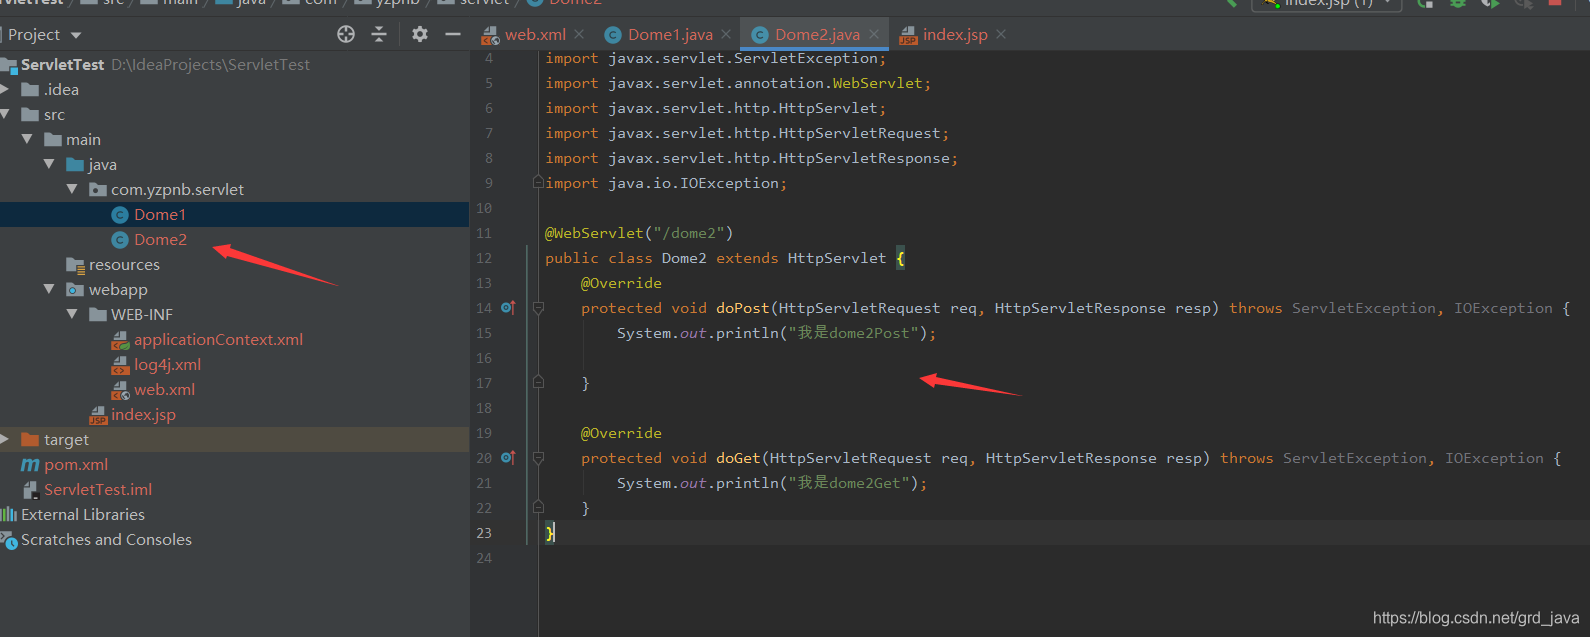The height and width of the screenshot is (637, 1590).
Task: Close the Dome2.java tab
Action: (874, 34)
